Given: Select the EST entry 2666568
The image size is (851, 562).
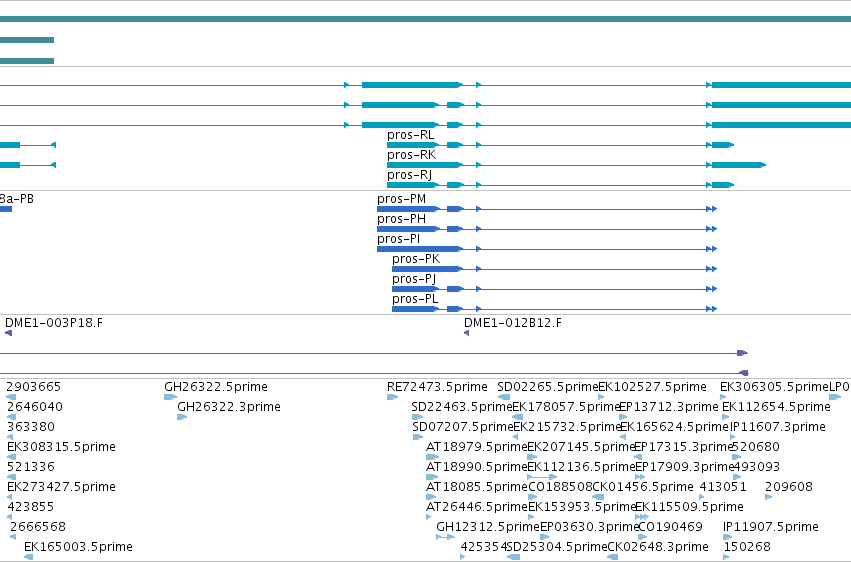Looking at the screenshot, I should pyautogui.click(x=38, y=527).
